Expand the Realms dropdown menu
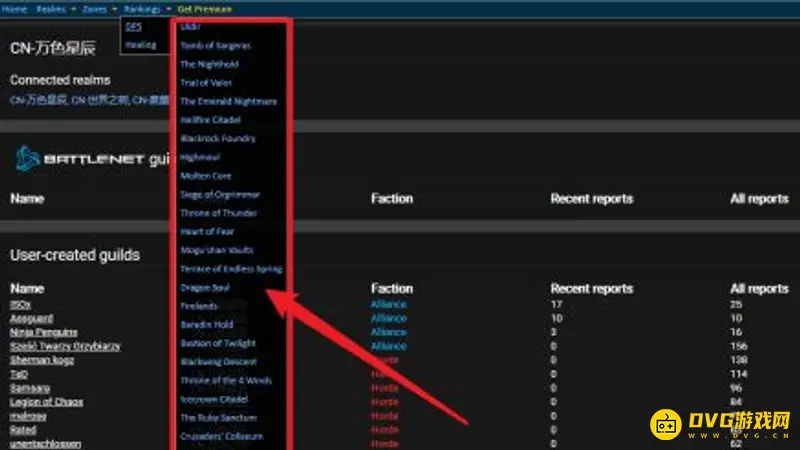The height and width of the screenshot is (450, 800). tap(56, 9)
